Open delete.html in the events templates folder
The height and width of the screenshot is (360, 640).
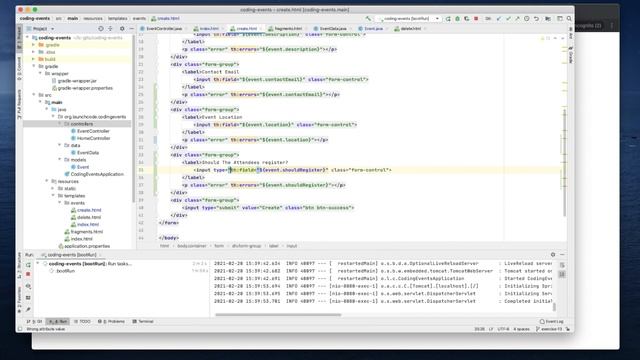[86, 217]
